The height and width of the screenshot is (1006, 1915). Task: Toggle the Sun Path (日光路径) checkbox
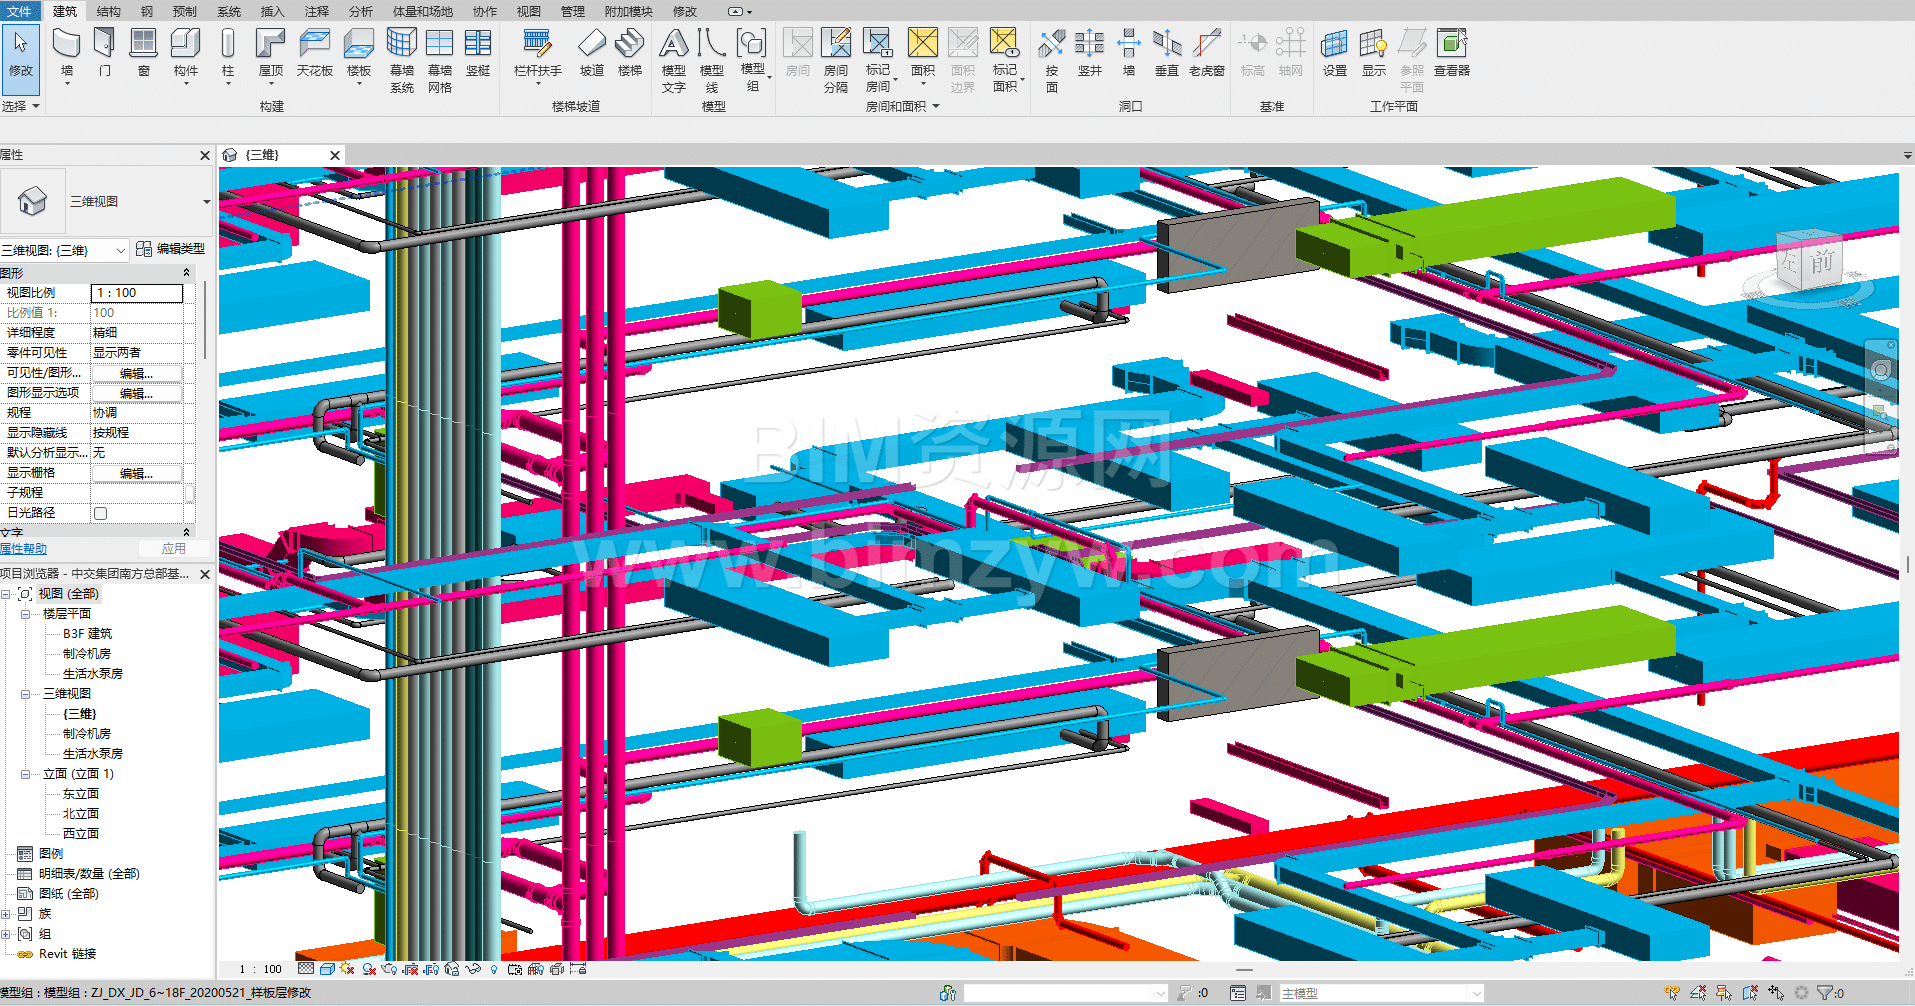100,513
